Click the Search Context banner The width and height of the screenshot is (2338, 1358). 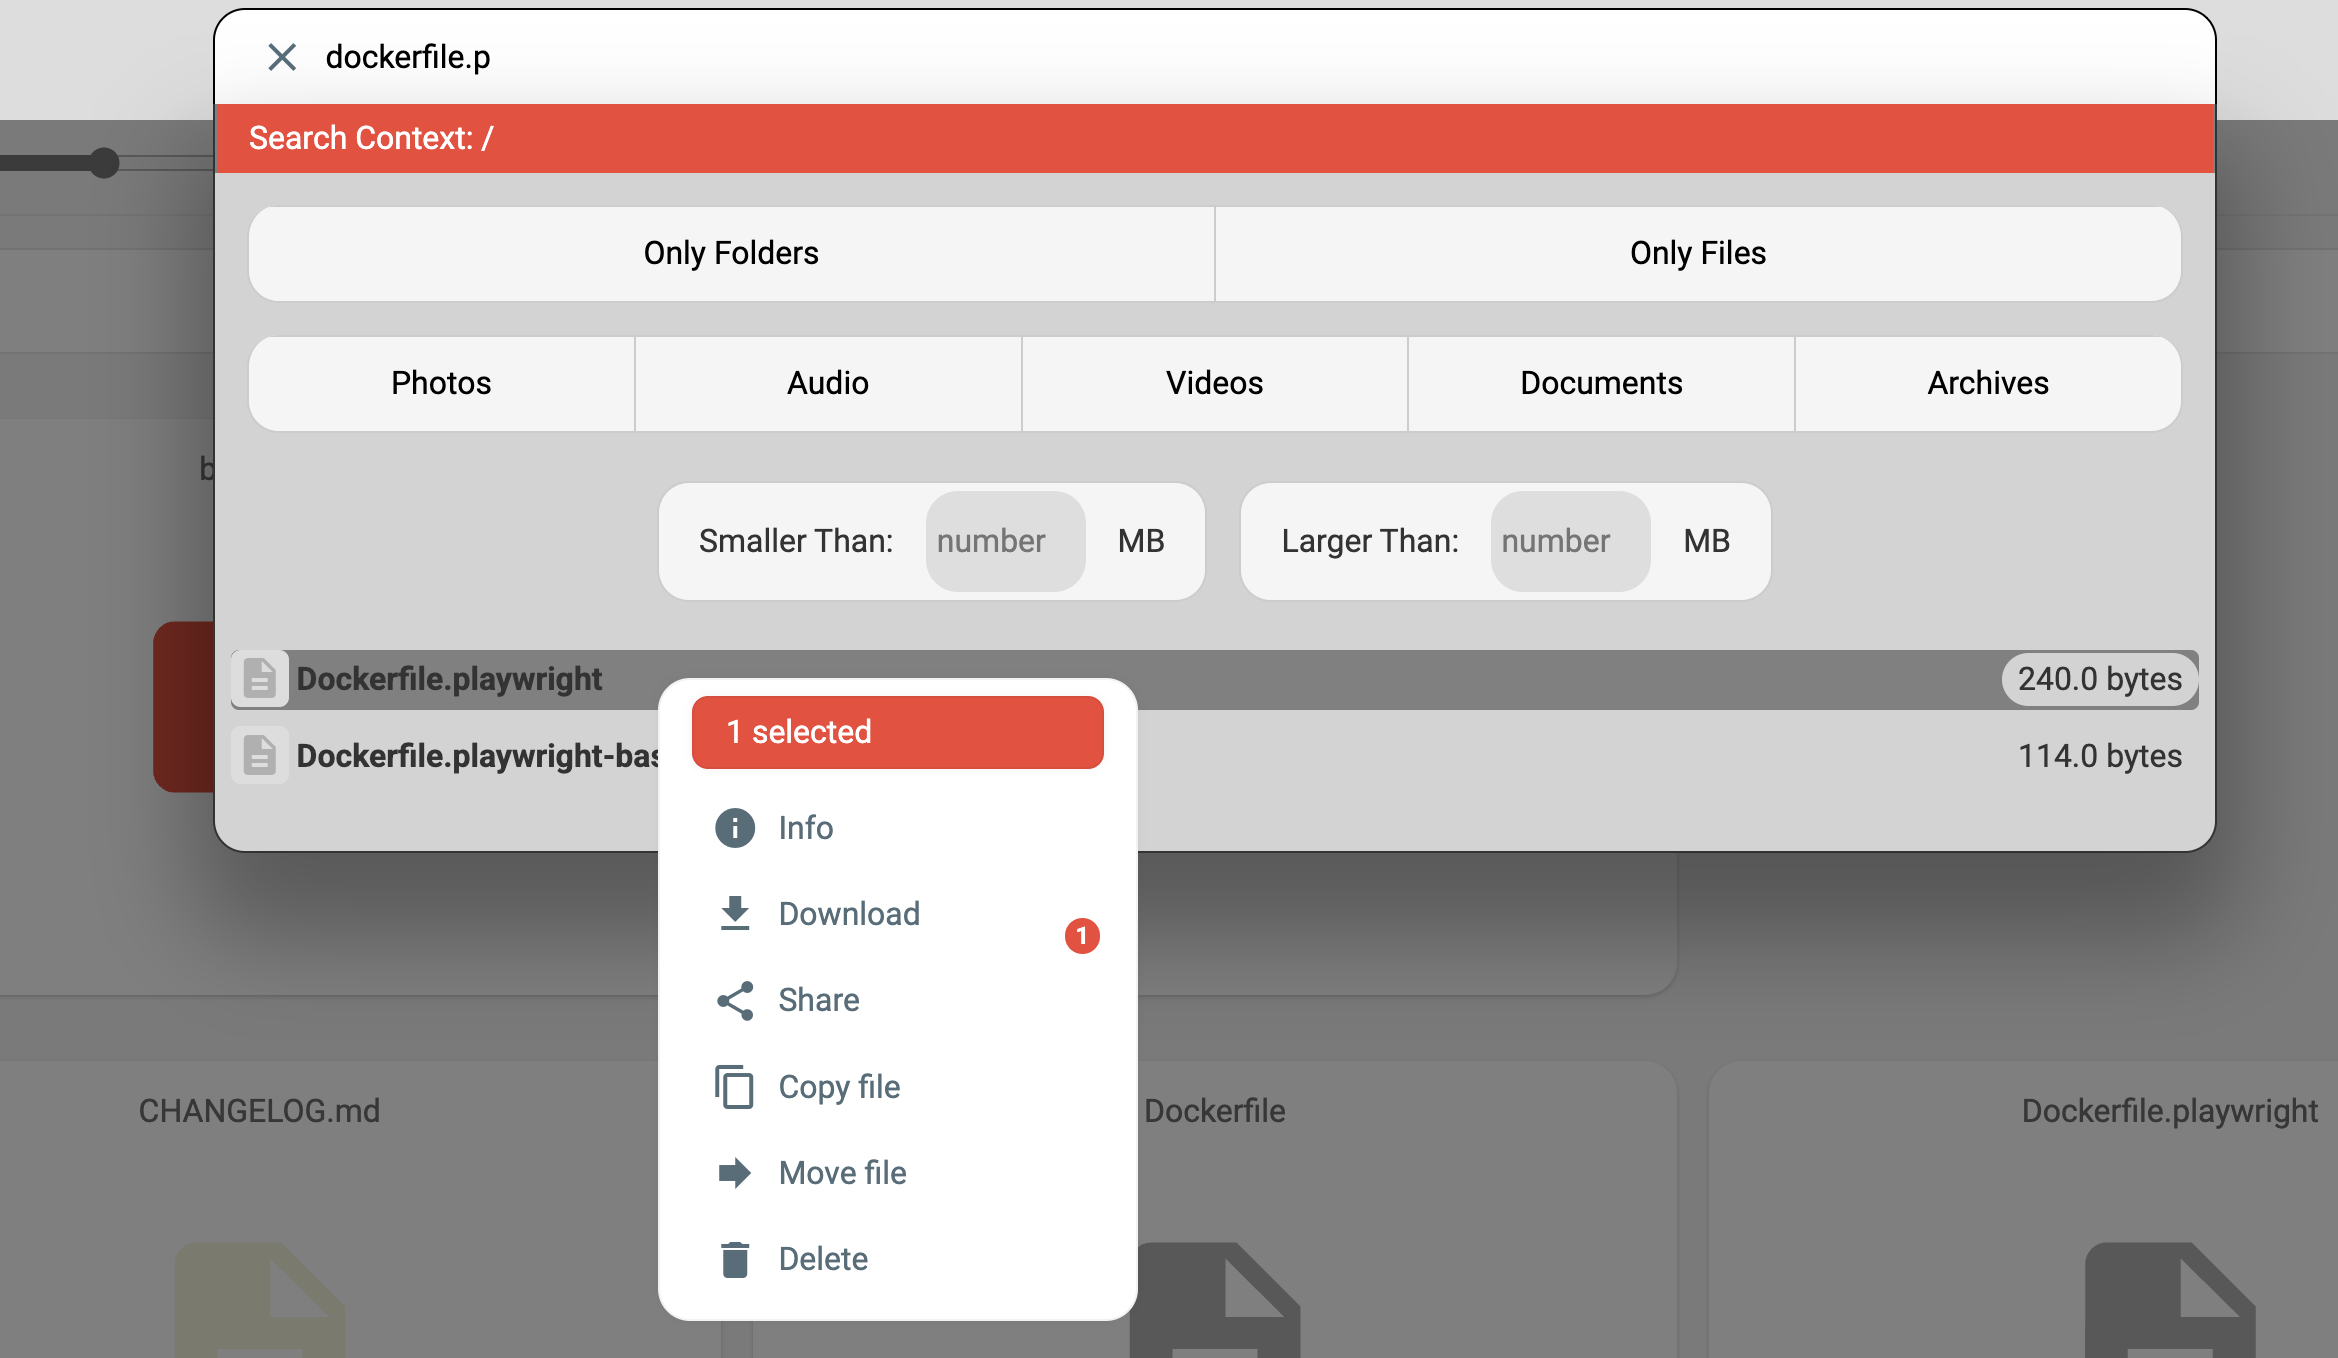click(1215, 138)
